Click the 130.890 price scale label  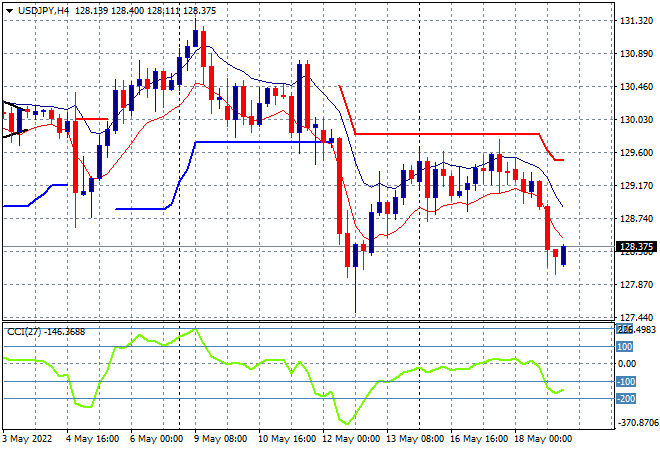(x=636, y=54)
